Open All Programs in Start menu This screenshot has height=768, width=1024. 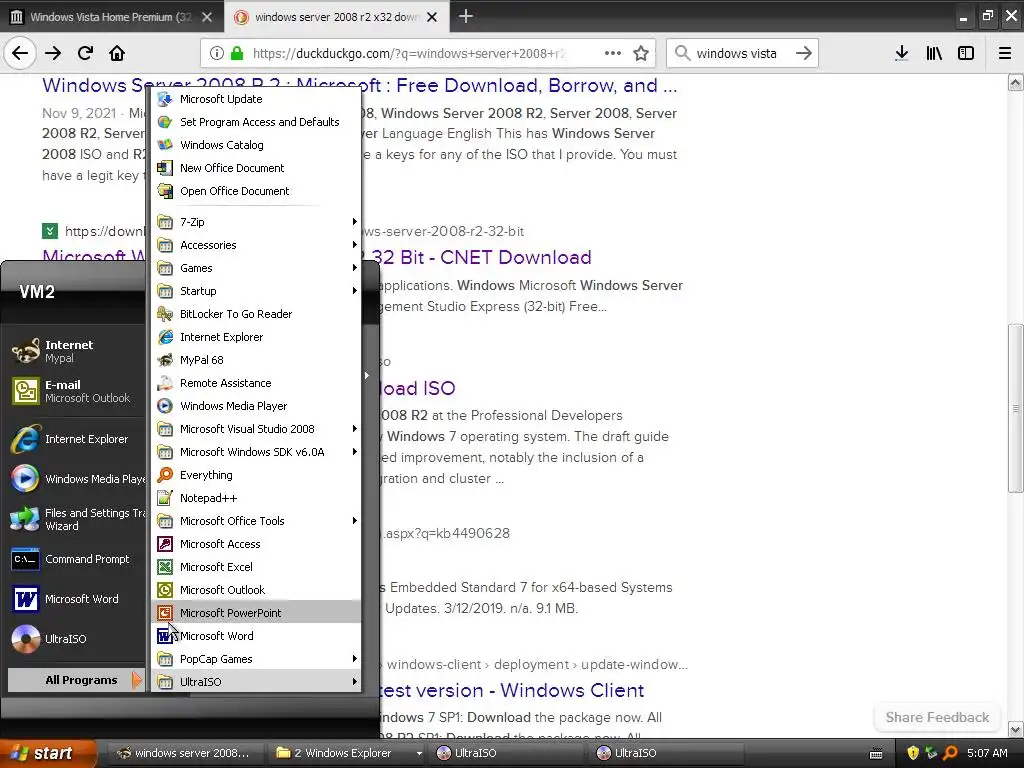point(76,680)
